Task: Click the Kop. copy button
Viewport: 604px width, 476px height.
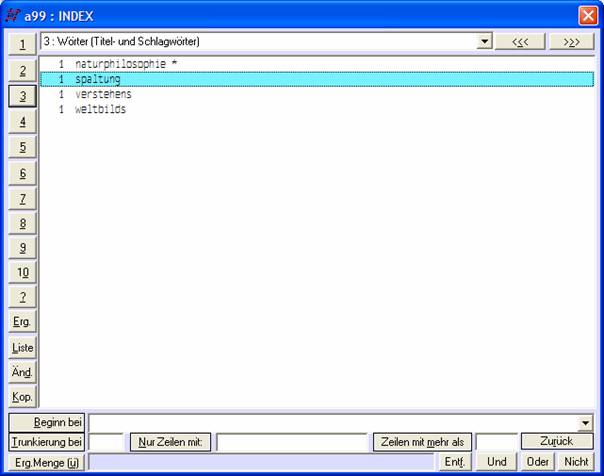Action: [23, 396]
